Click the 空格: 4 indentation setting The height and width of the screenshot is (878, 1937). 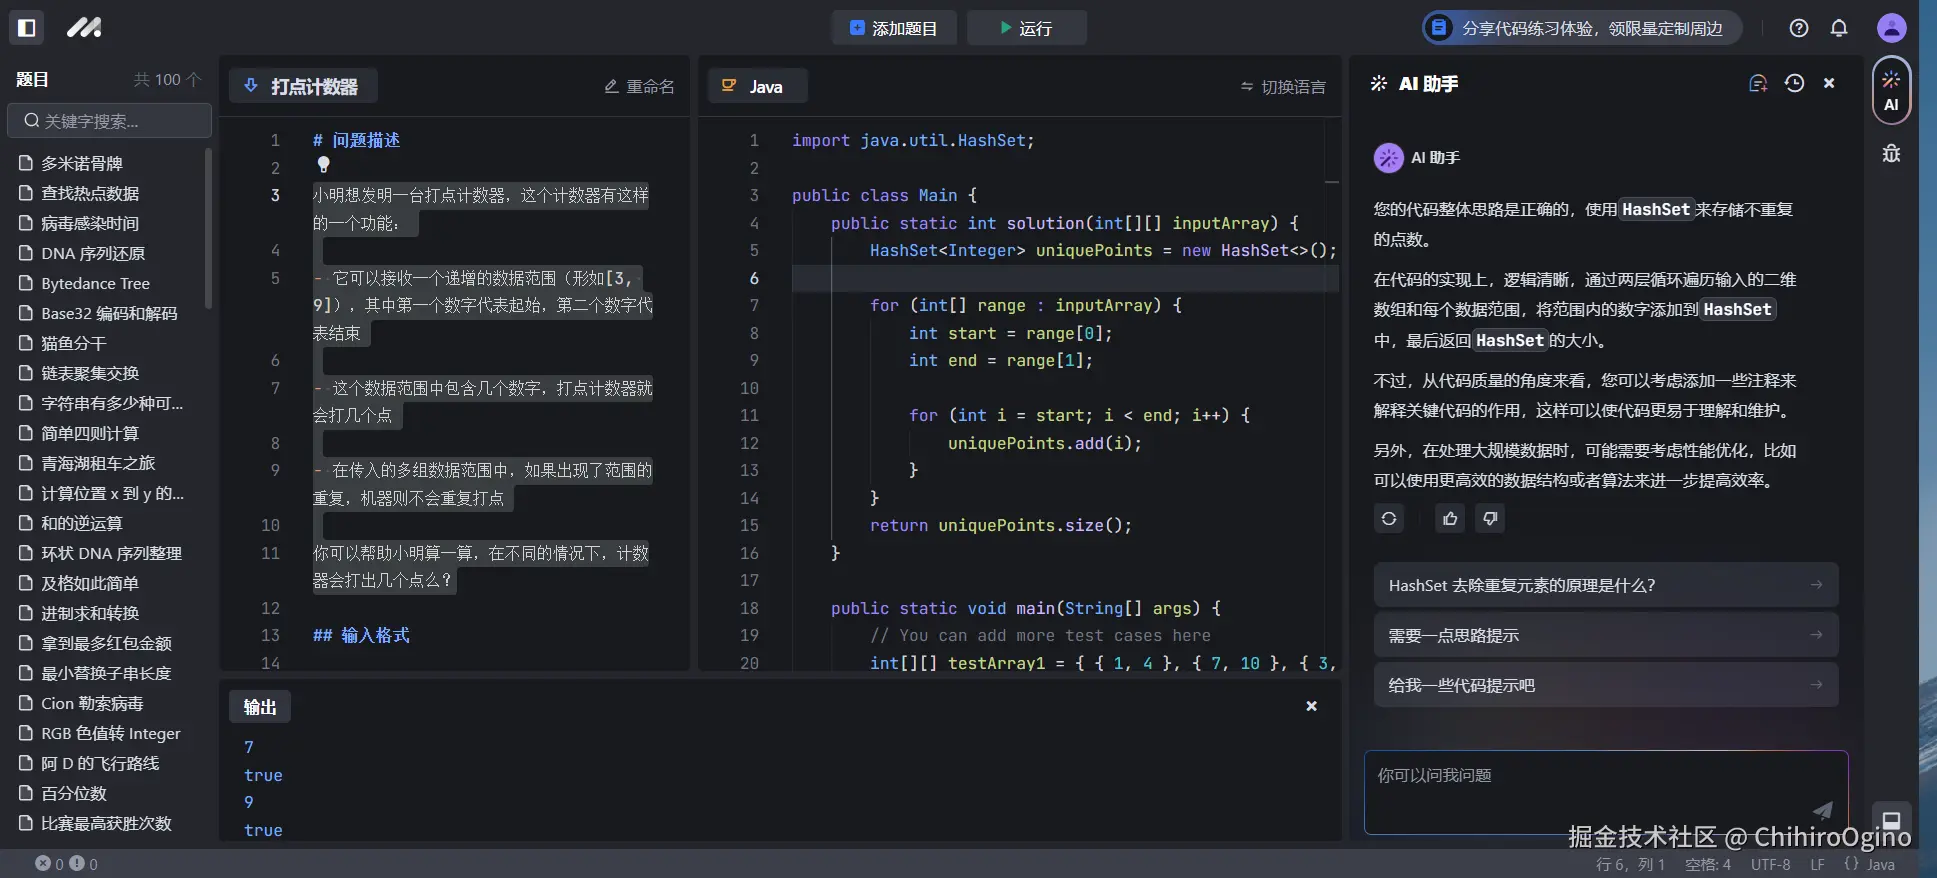pyautogui.click(x=1708, y=865)
